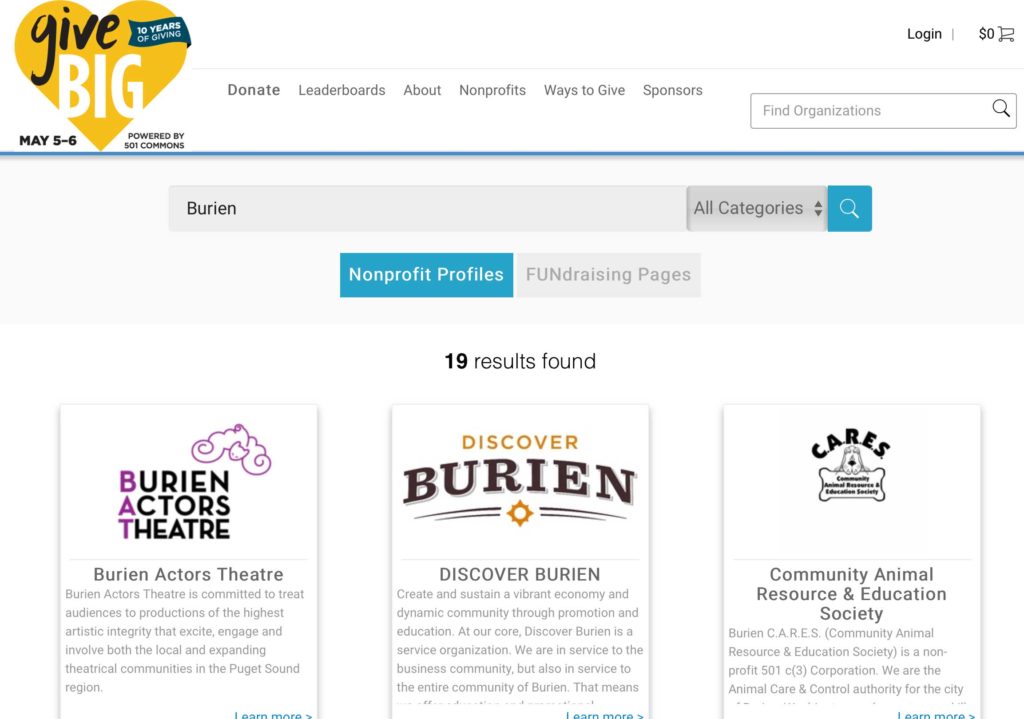Click the DISCOVER BURIEN title
Screen dimensions: 1024x719
520,575
